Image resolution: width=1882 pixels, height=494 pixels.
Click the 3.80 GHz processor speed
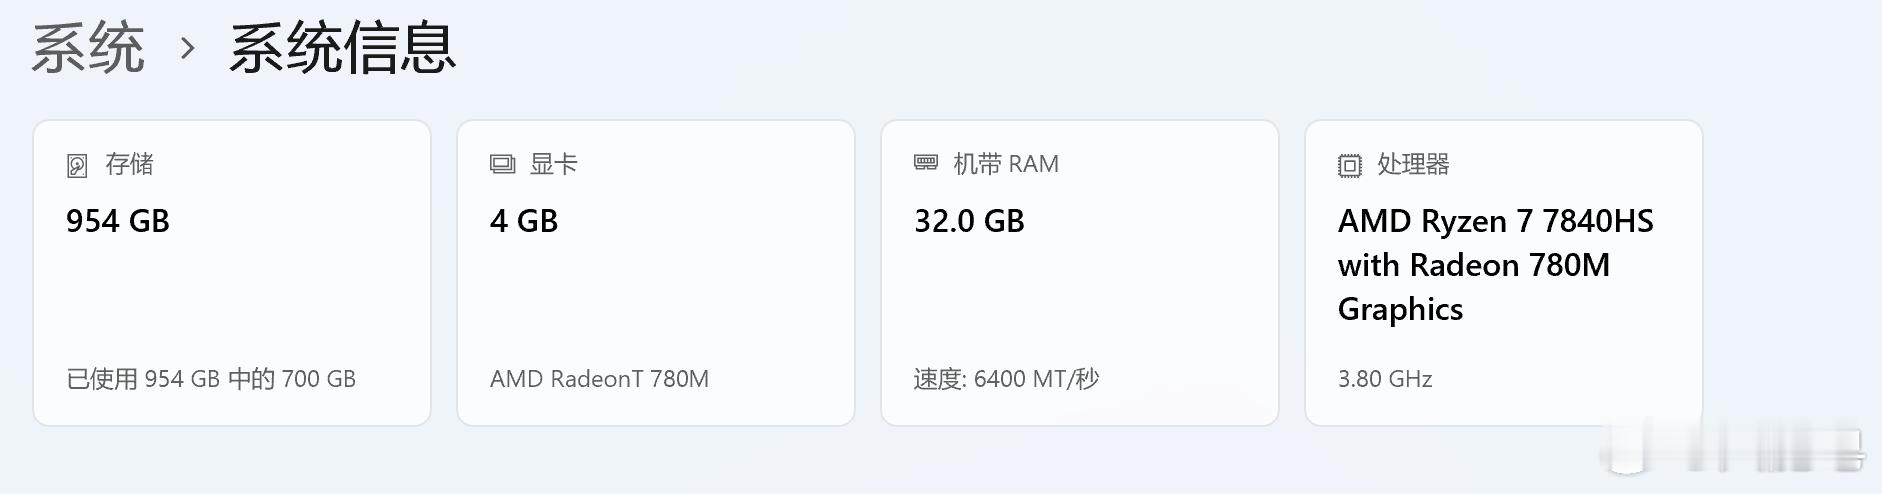(1385, 379)
